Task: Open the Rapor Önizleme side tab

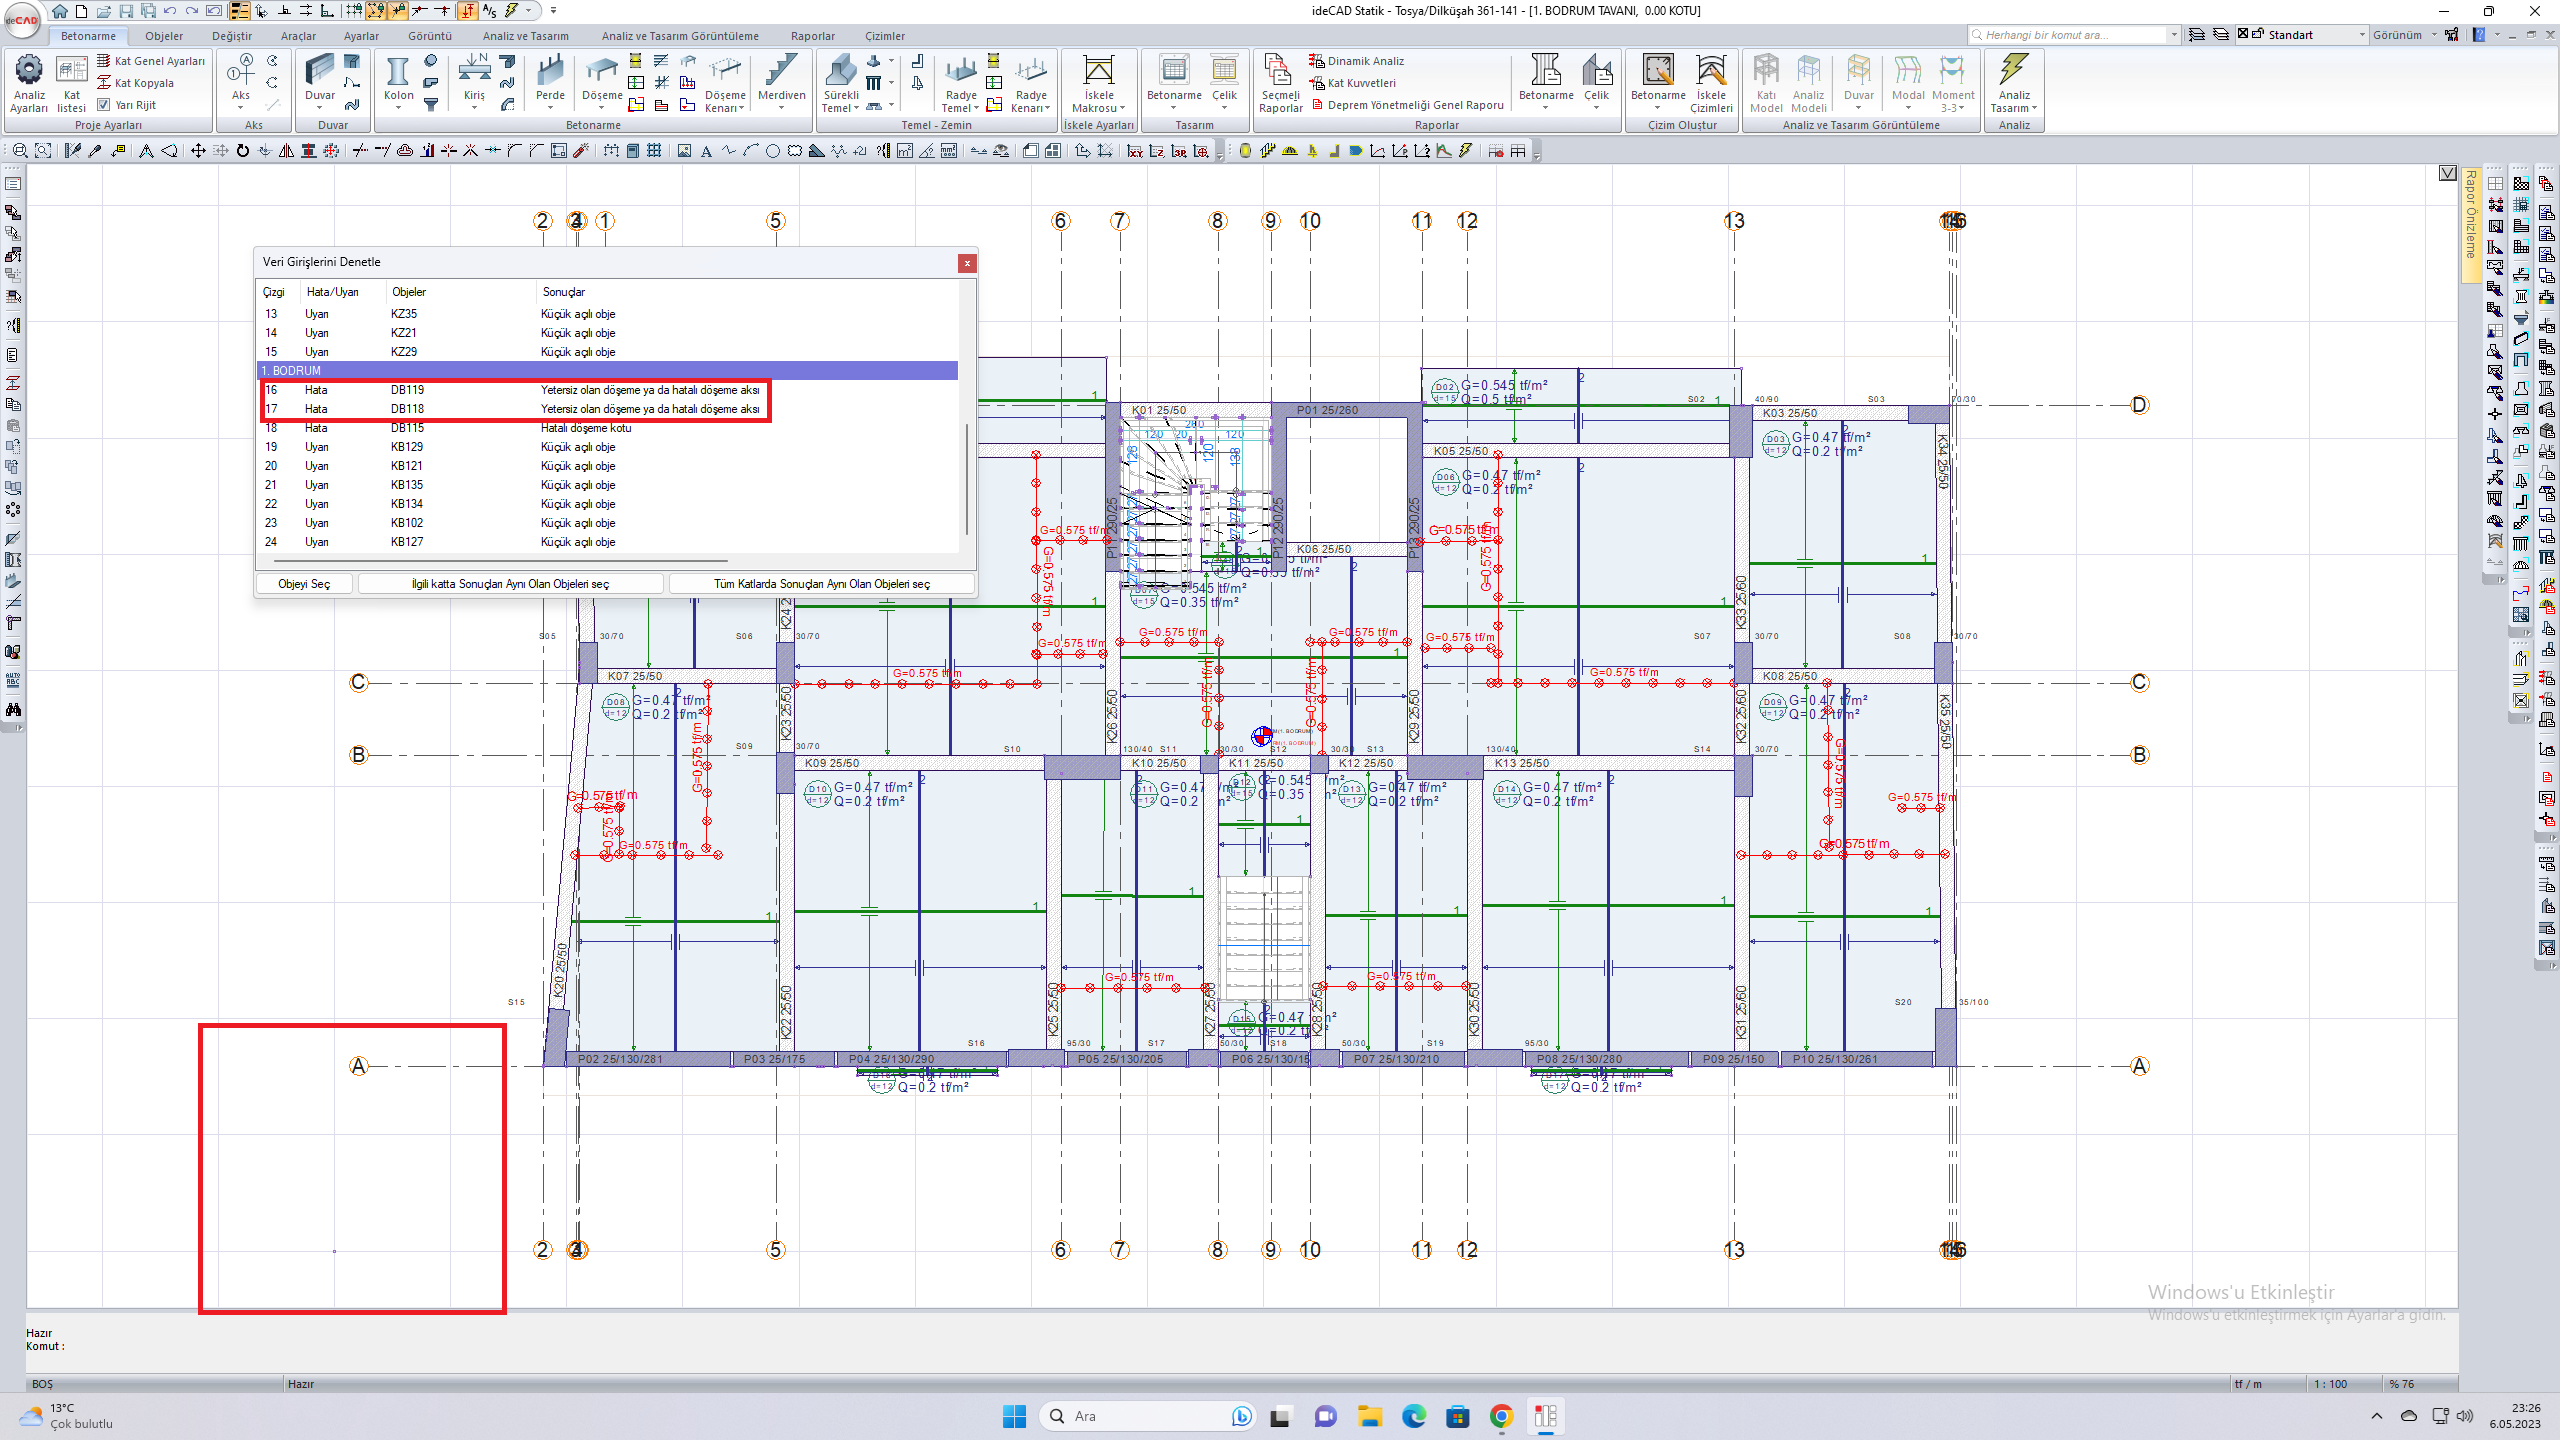Action: [2471, 225]
